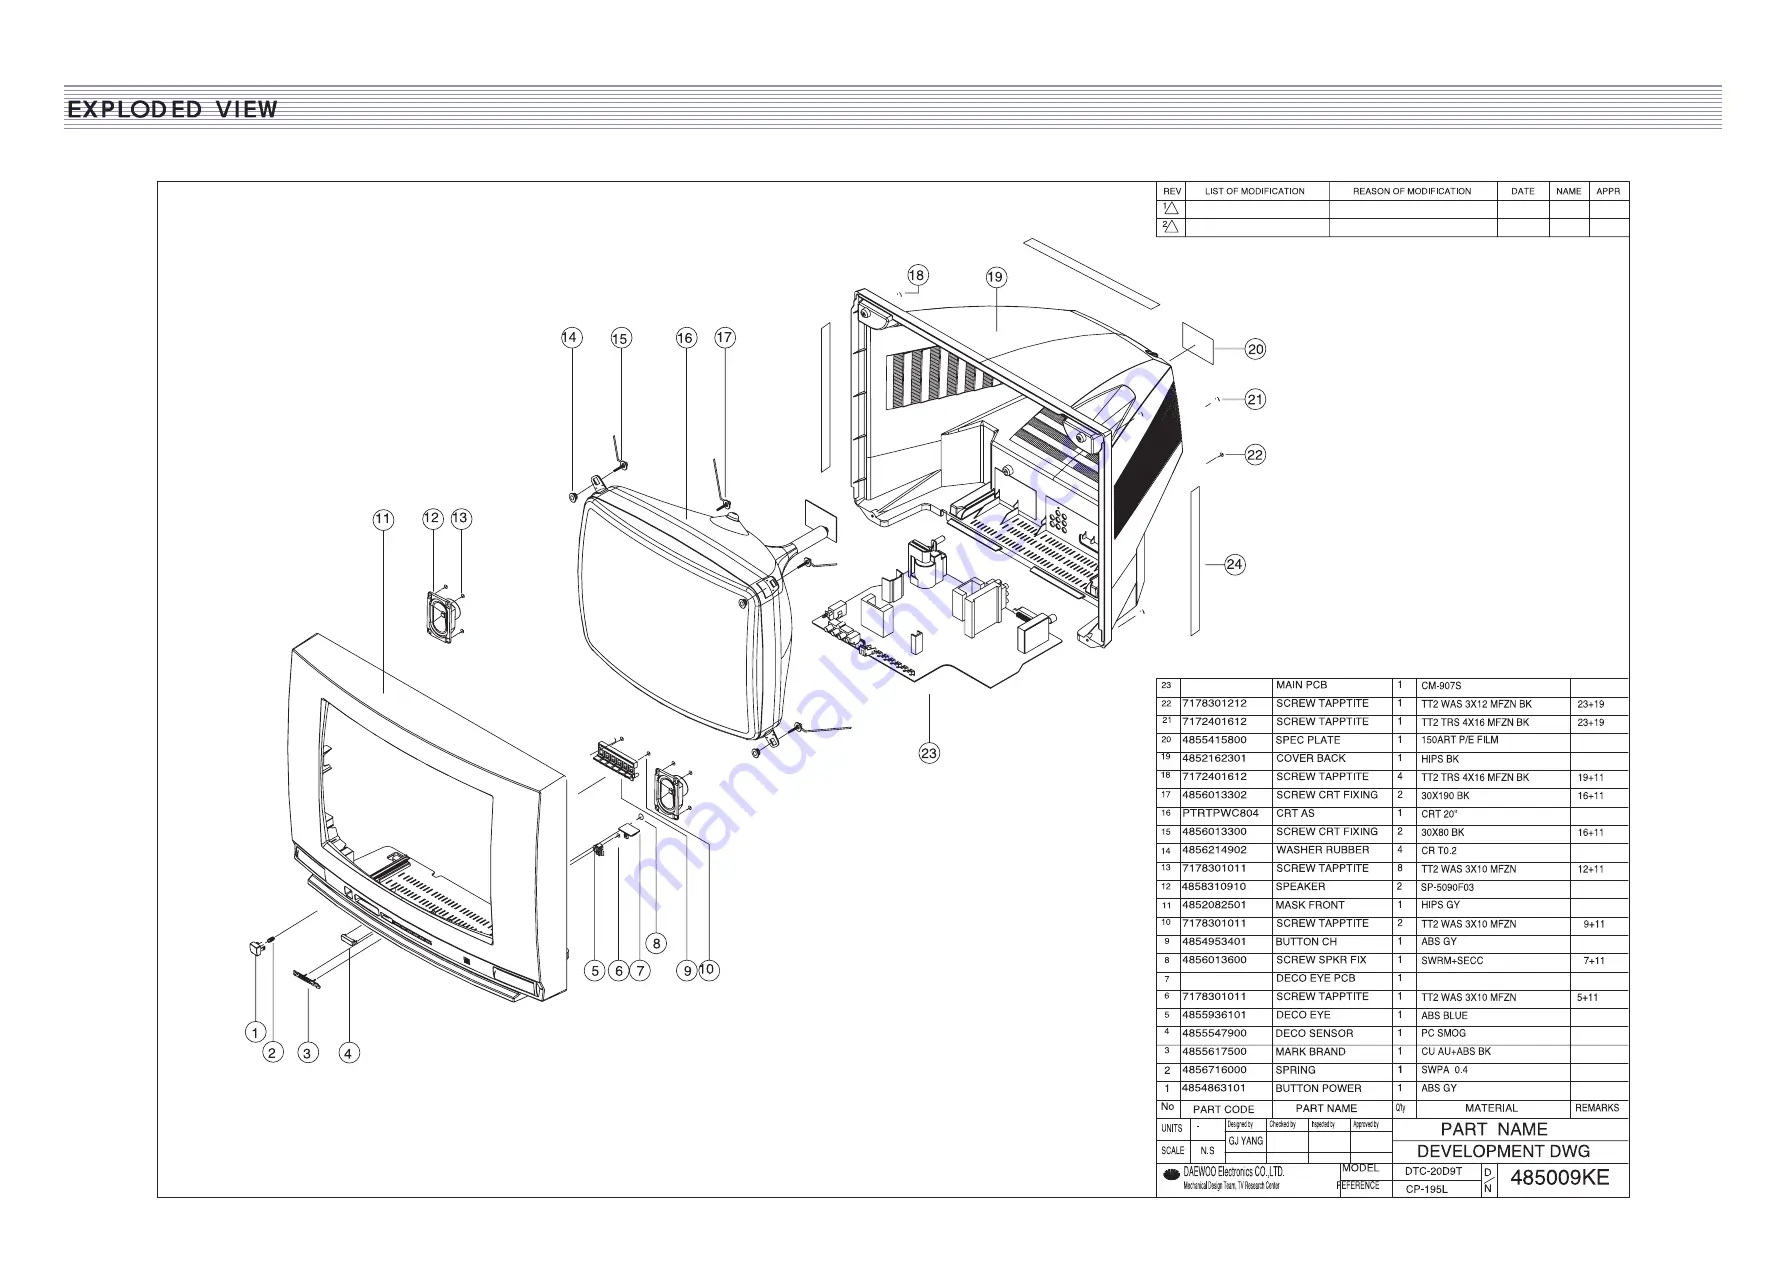Screen dimensions: 1787x1263
Task: Click the 'MATERIAL' column header
Action: (1491, 1108)
